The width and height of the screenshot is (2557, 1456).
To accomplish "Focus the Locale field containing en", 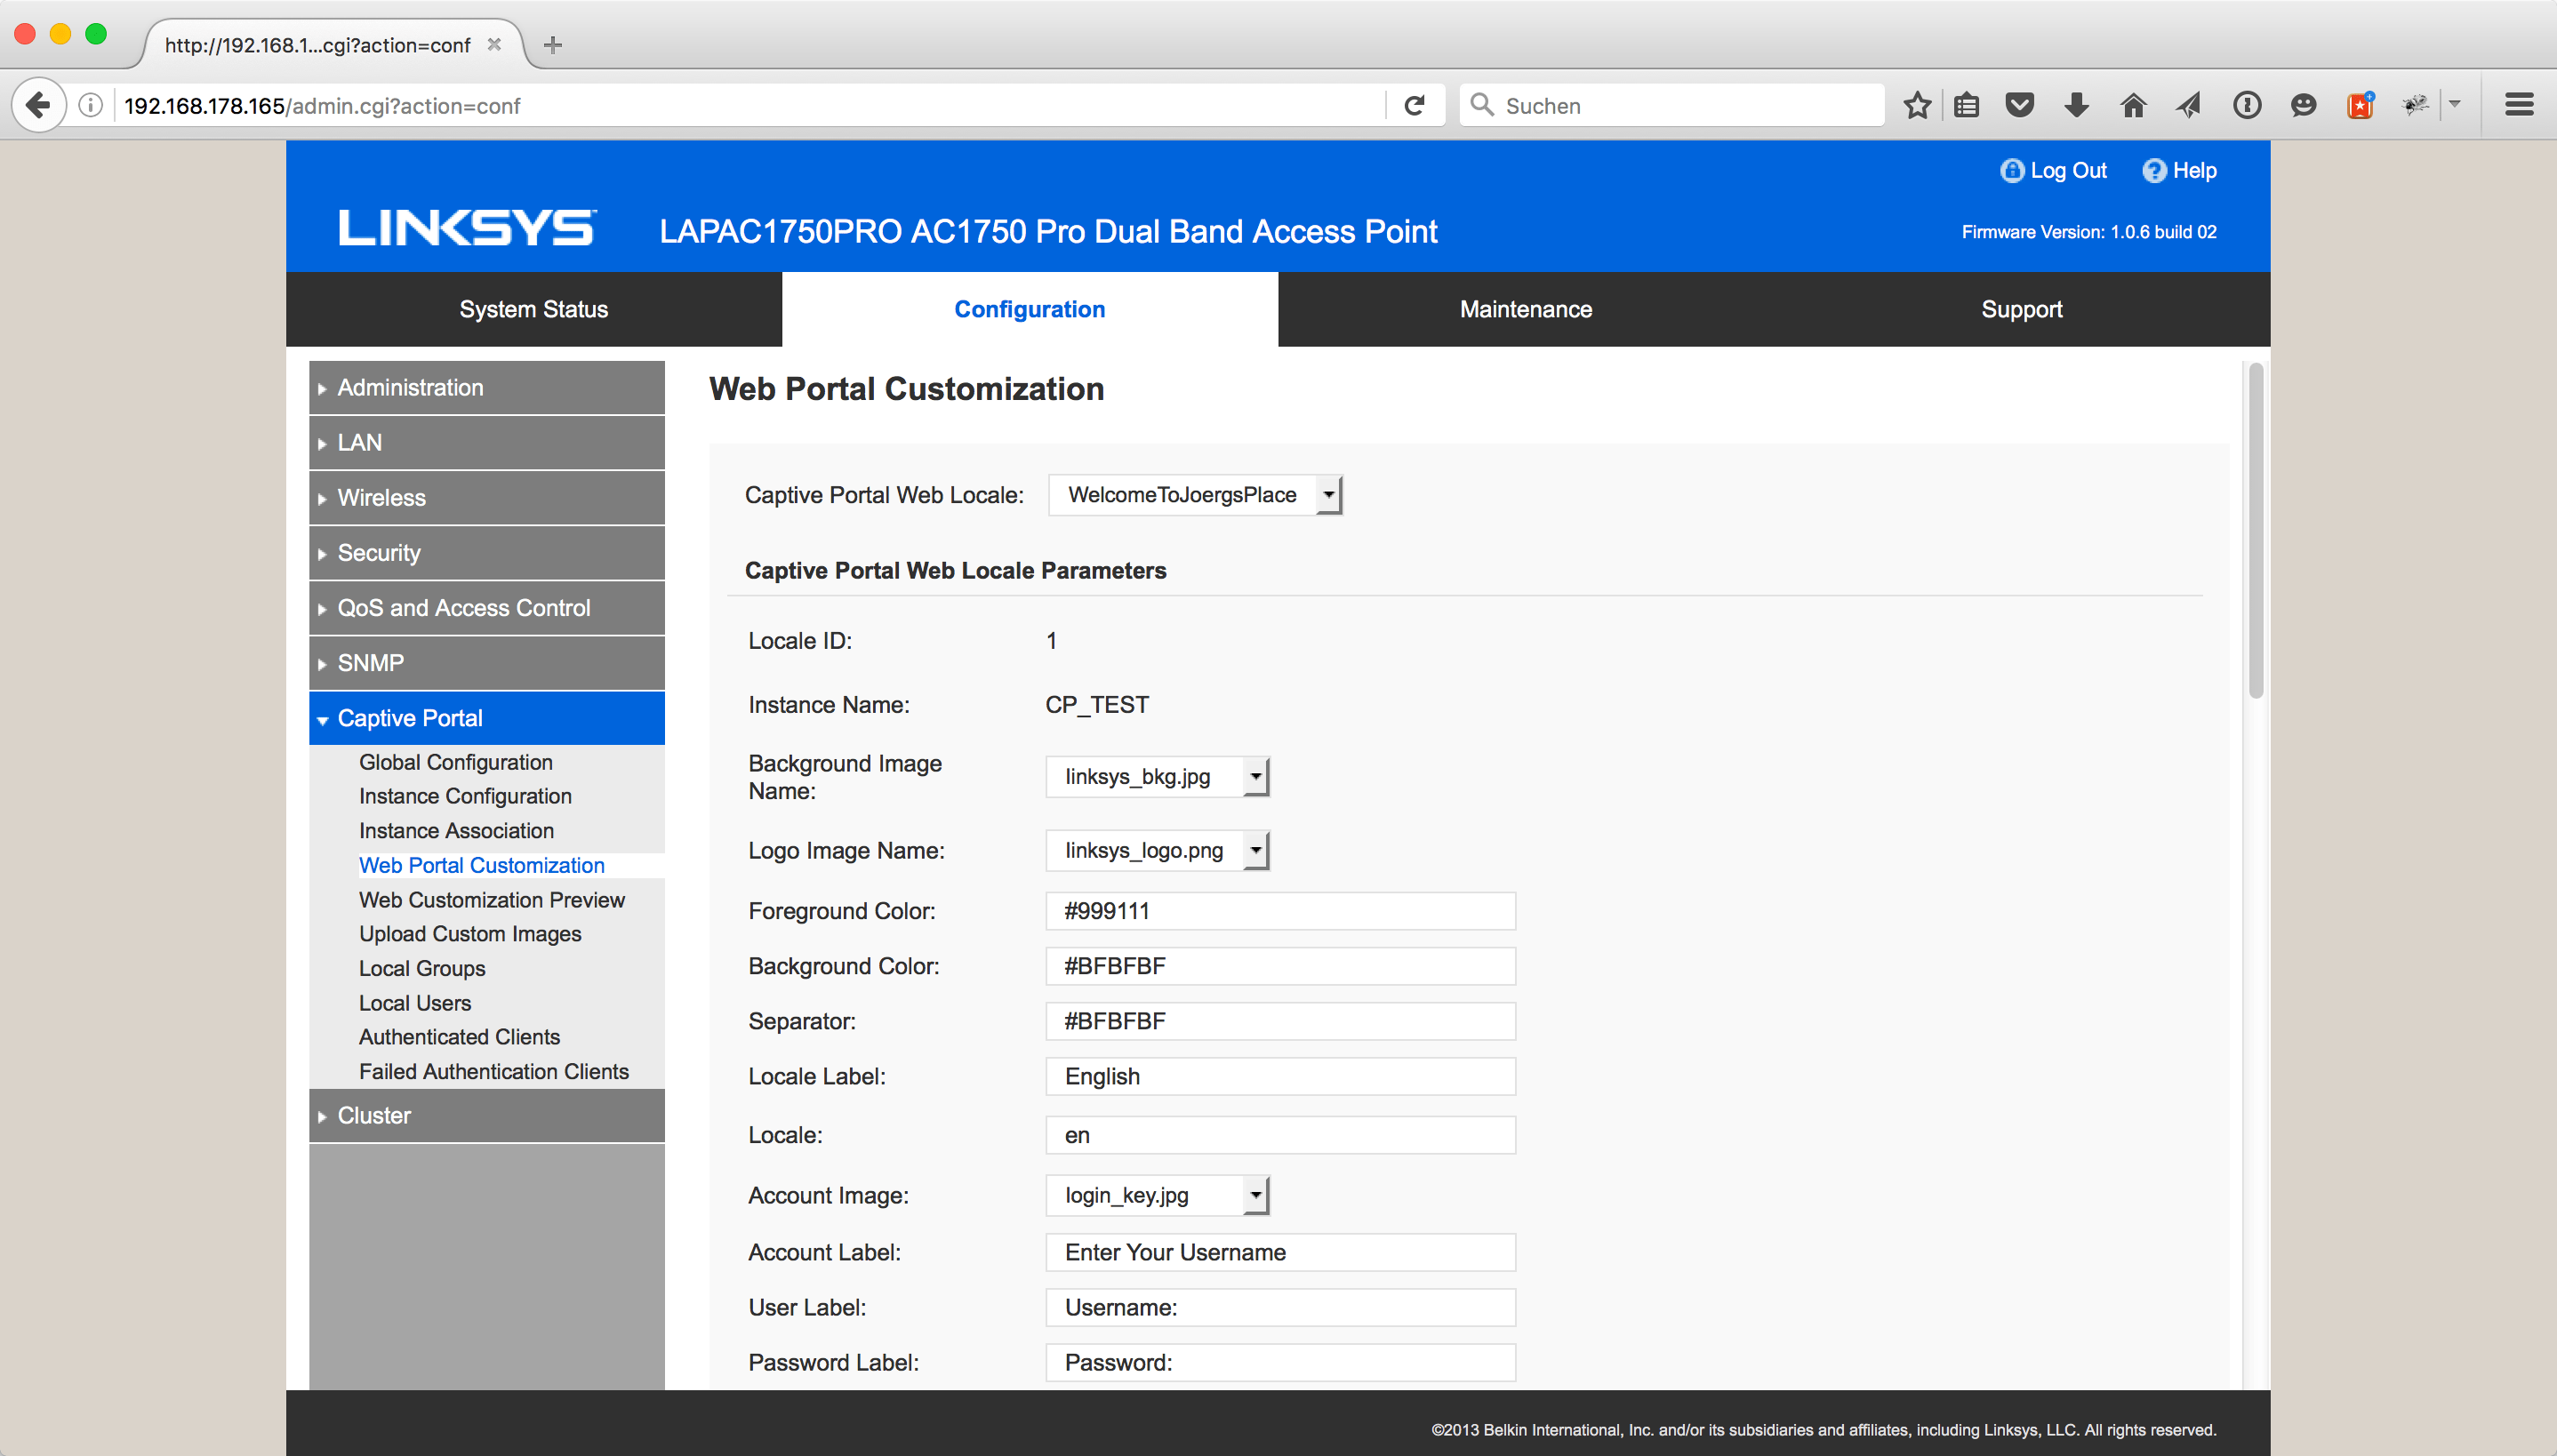I will coord(1281,1136).
